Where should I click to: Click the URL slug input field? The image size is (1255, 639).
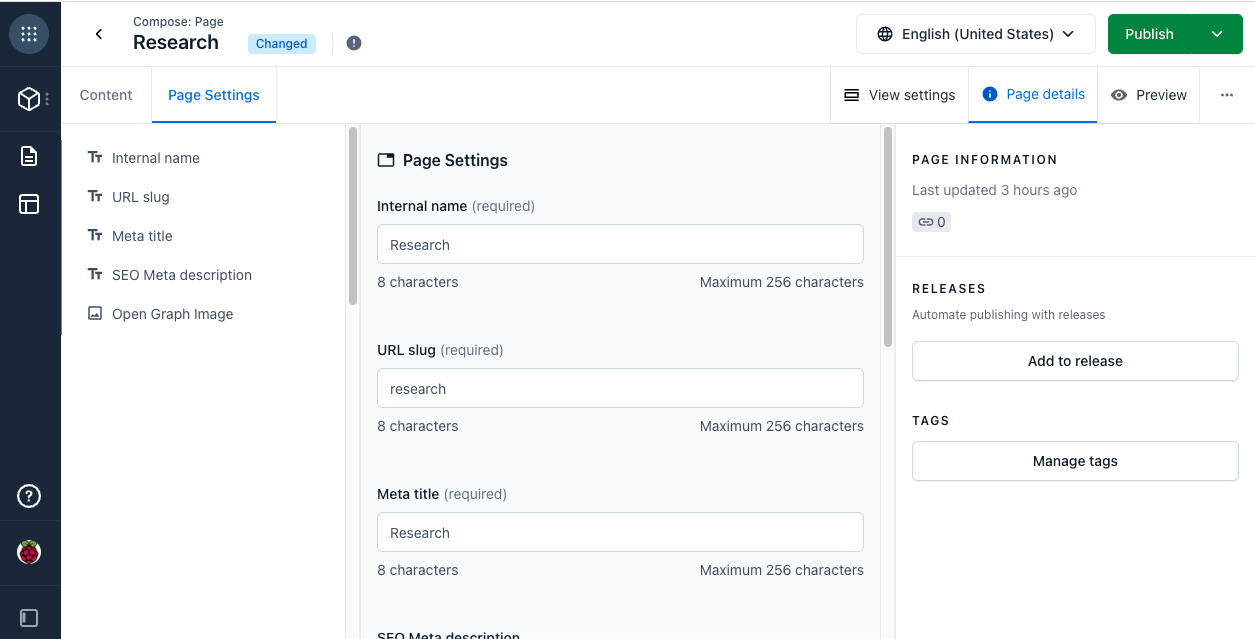(619, 388)
